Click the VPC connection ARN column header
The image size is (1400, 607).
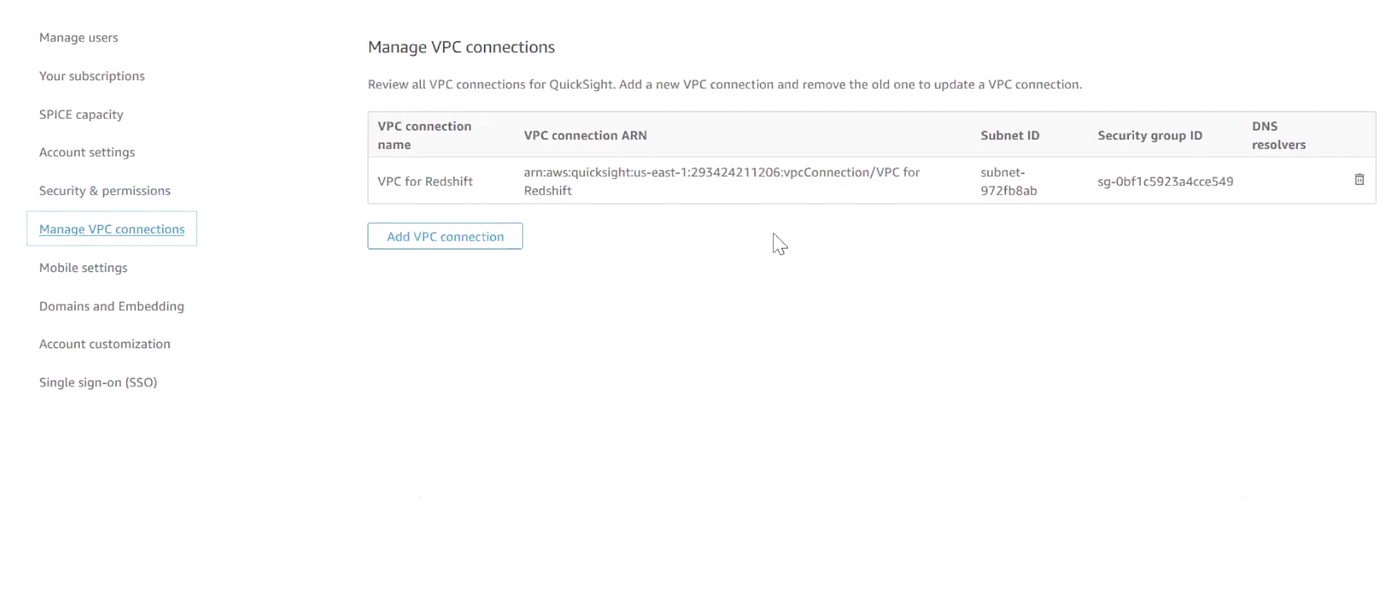pos(585,135)
